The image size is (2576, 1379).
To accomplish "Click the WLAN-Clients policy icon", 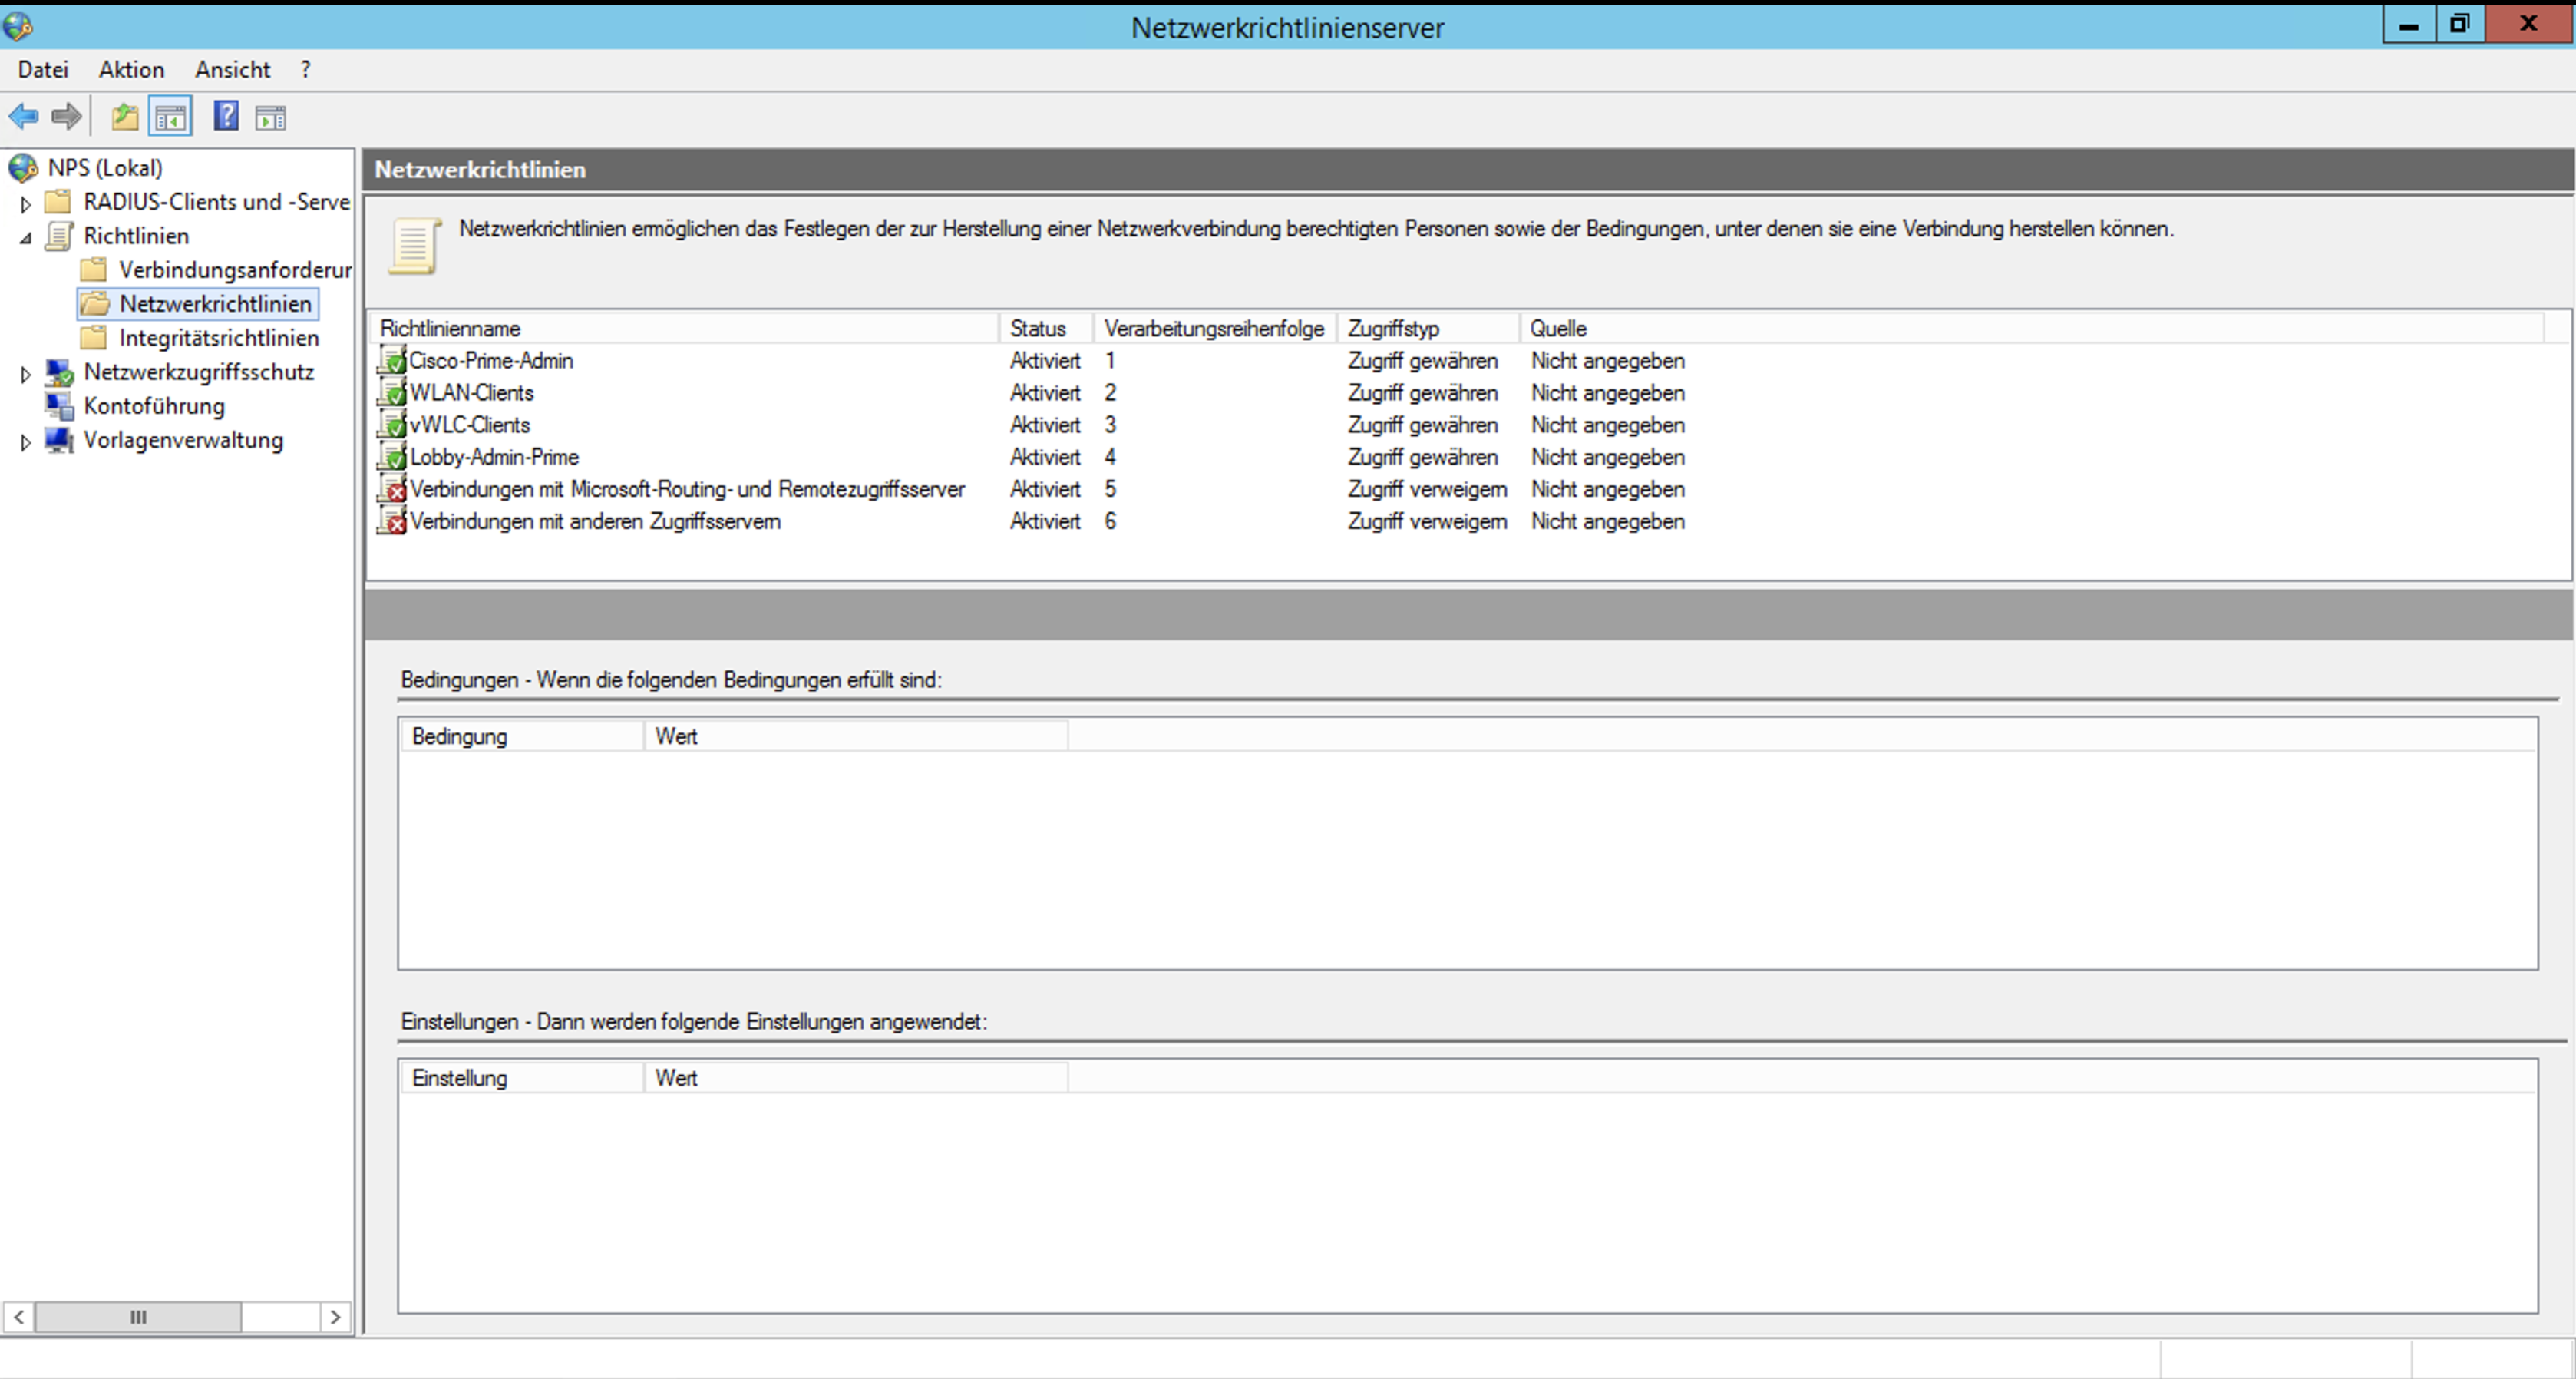I will [x=392, y=392].
